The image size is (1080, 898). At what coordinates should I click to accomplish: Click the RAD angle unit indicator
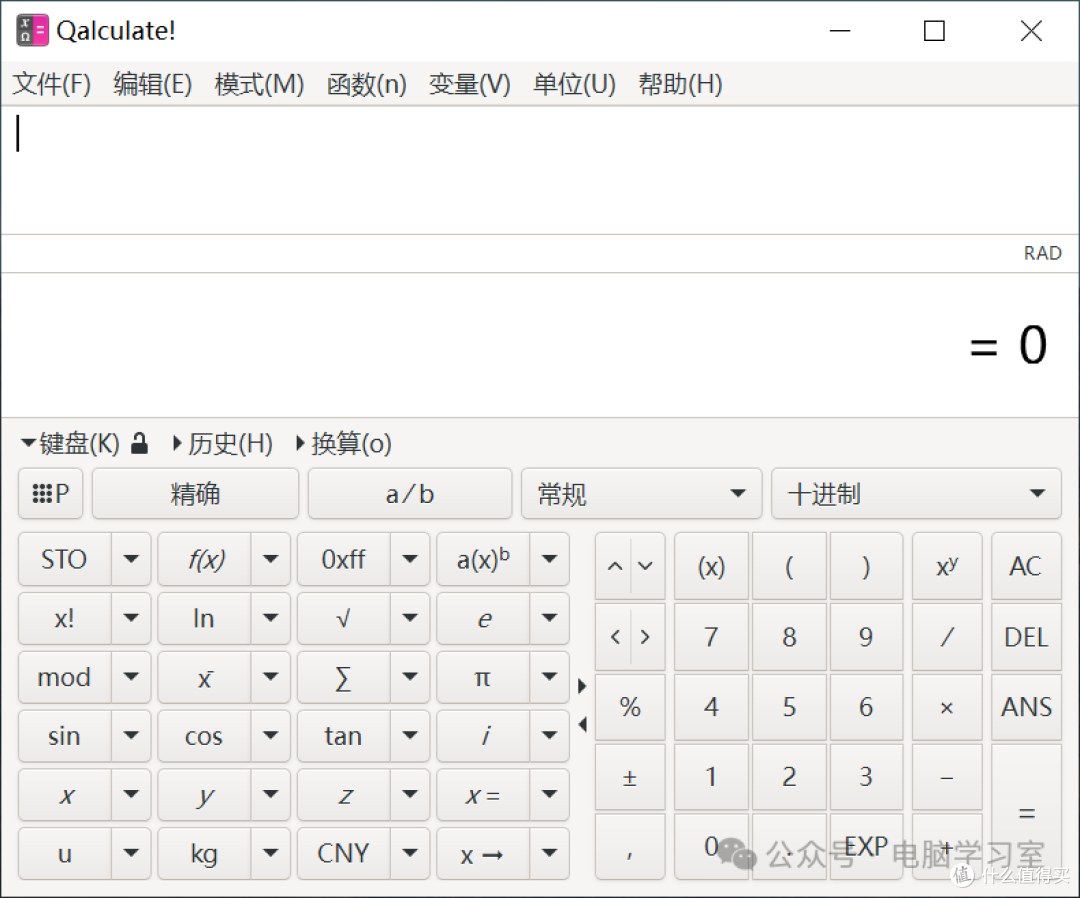tap(1042, 253)
